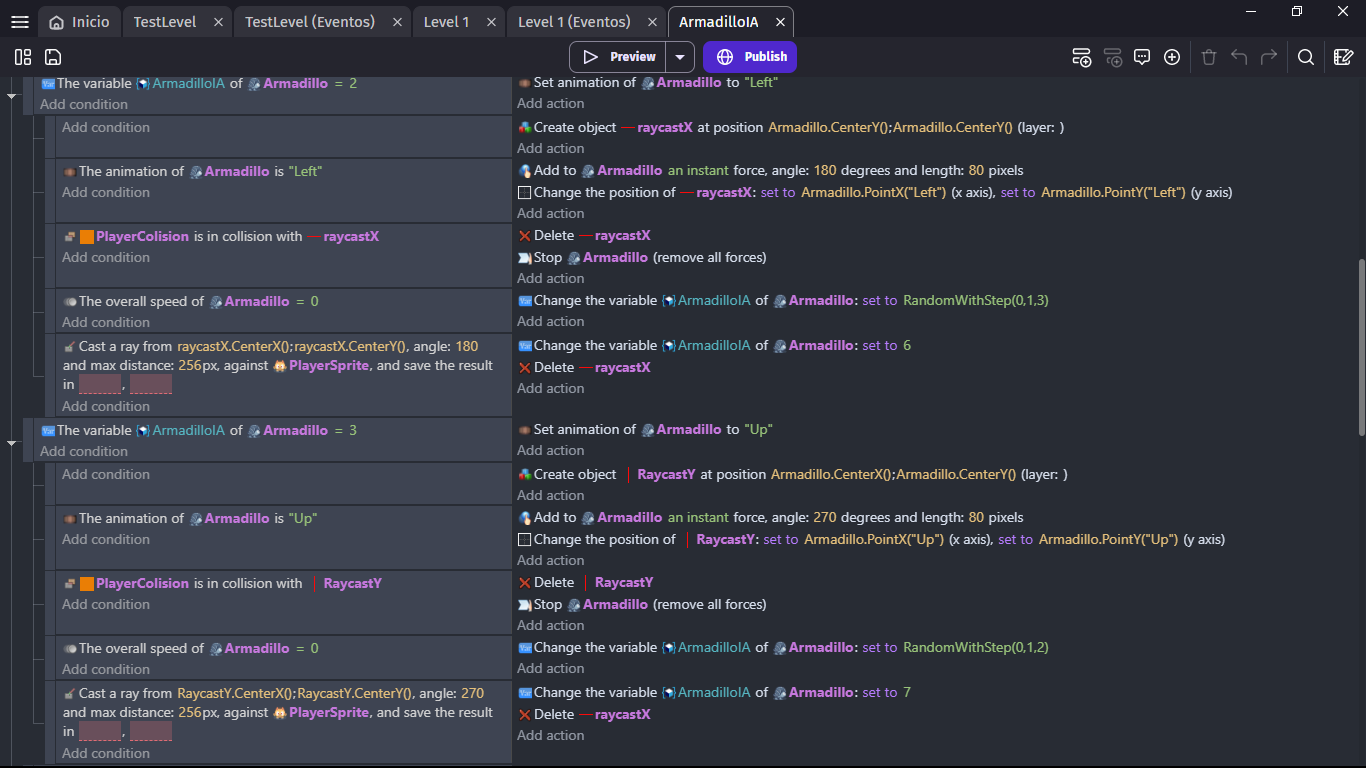Delete selected events with the trash icon

(x=1209, y=57)
